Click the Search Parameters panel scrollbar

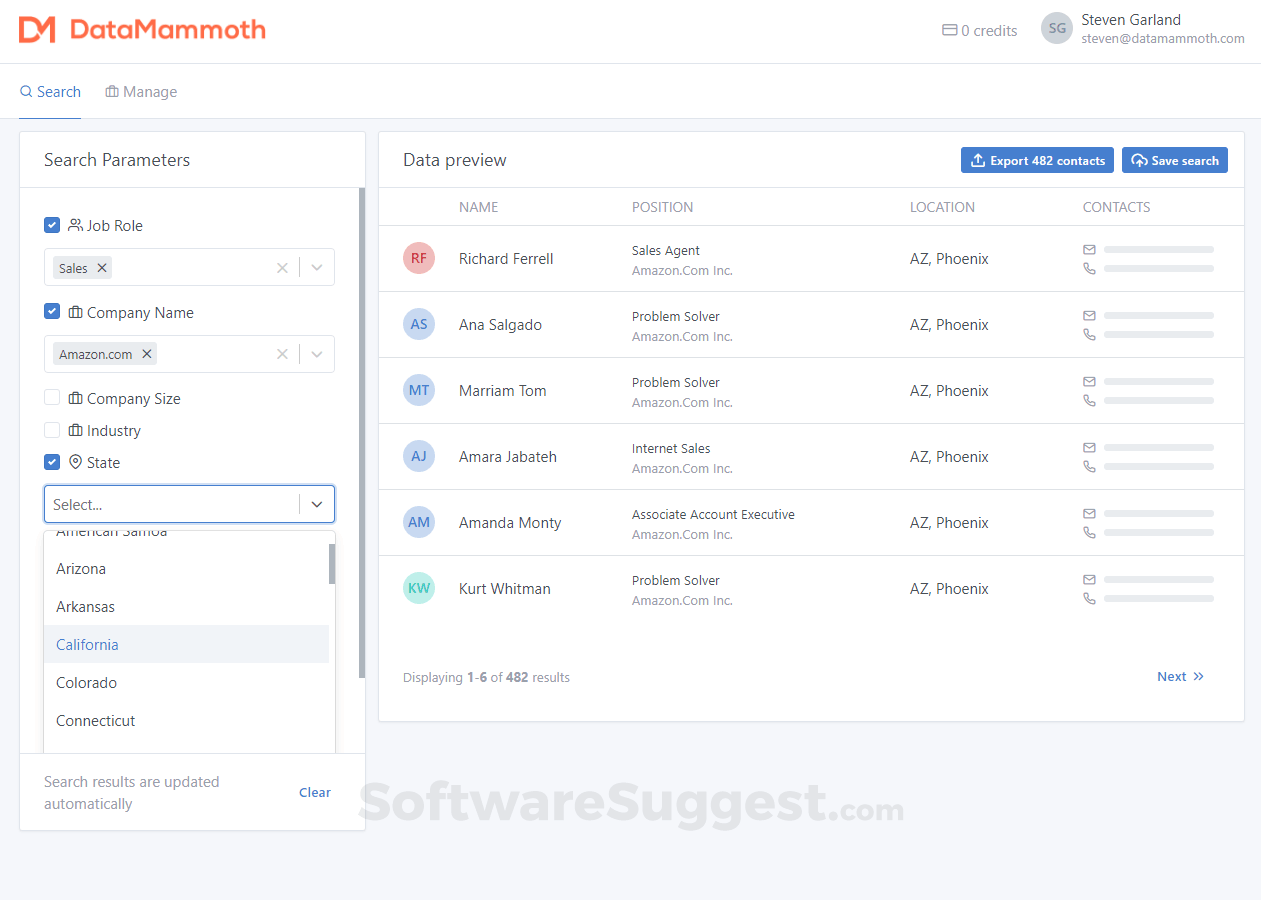362,433
